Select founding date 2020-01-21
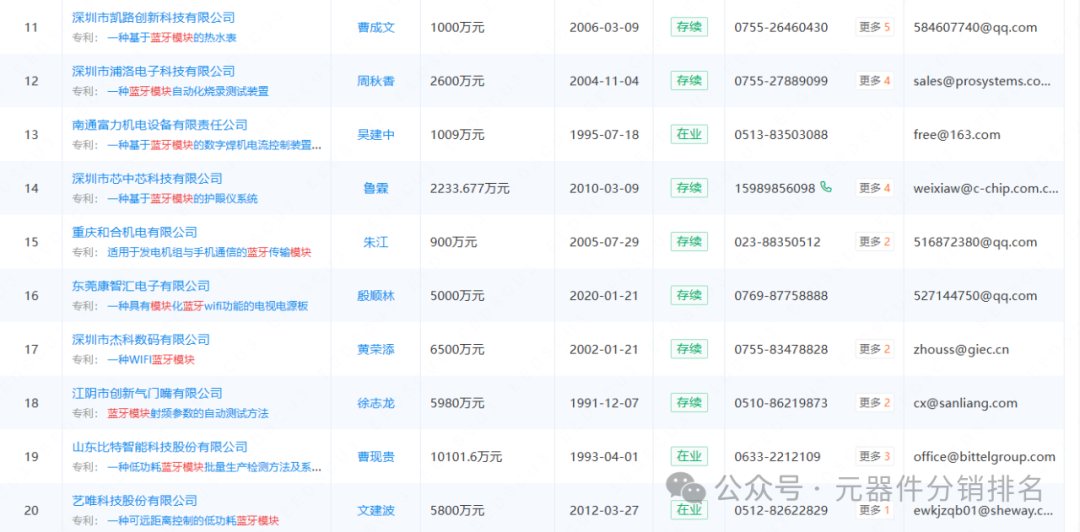The image size is (1080, 532). (604, 296)
